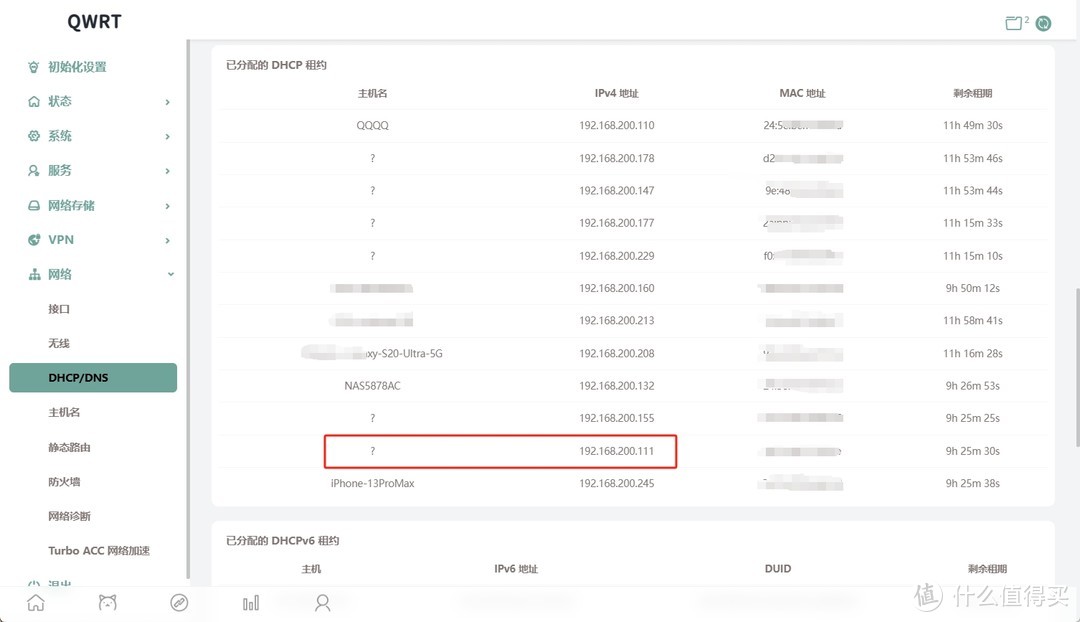
Task: Click the home icon in bottom bar
Action: tap(36, 602)
